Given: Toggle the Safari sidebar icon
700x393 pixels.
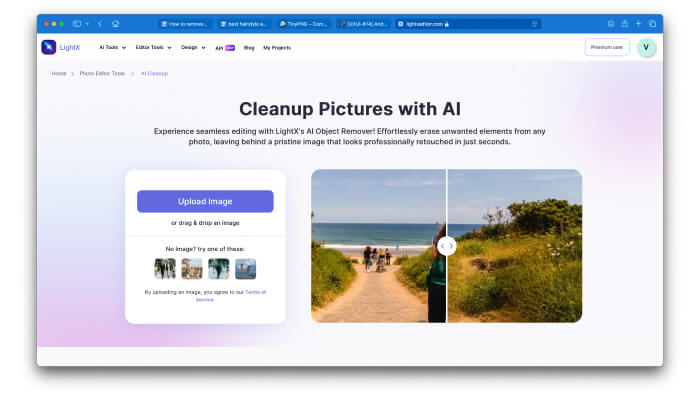Looking at the screenshot, I should 77,24.
